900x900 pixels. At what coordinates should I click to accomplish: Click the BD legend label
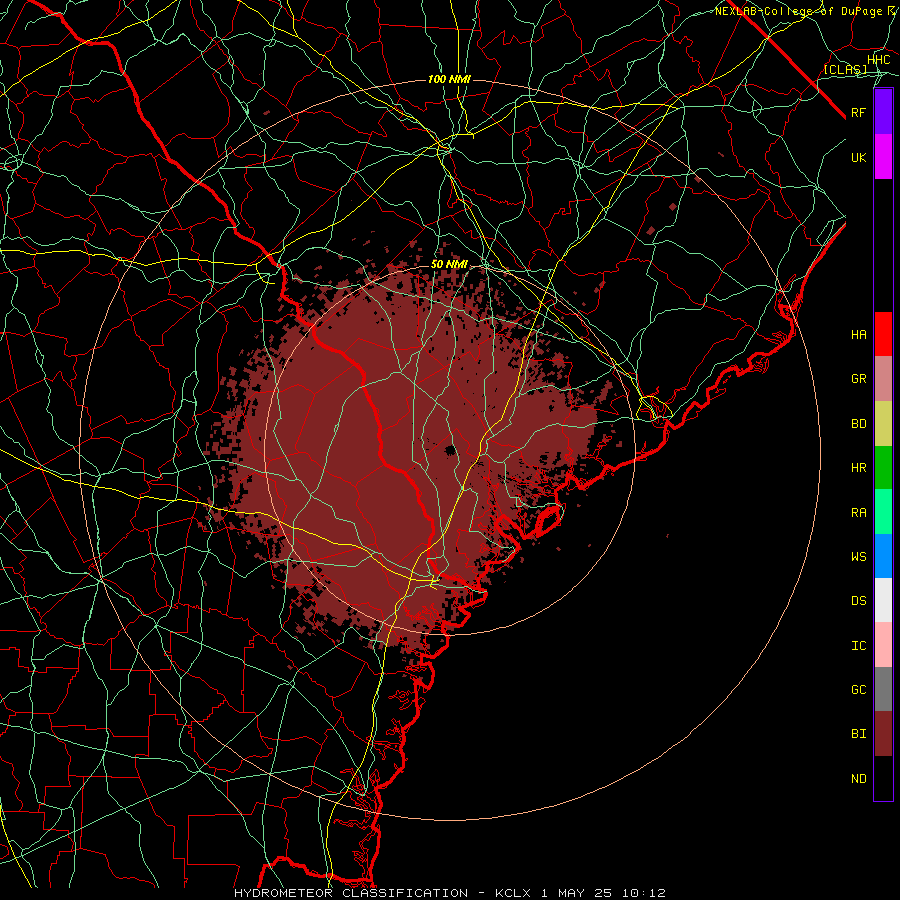[859, 424]
